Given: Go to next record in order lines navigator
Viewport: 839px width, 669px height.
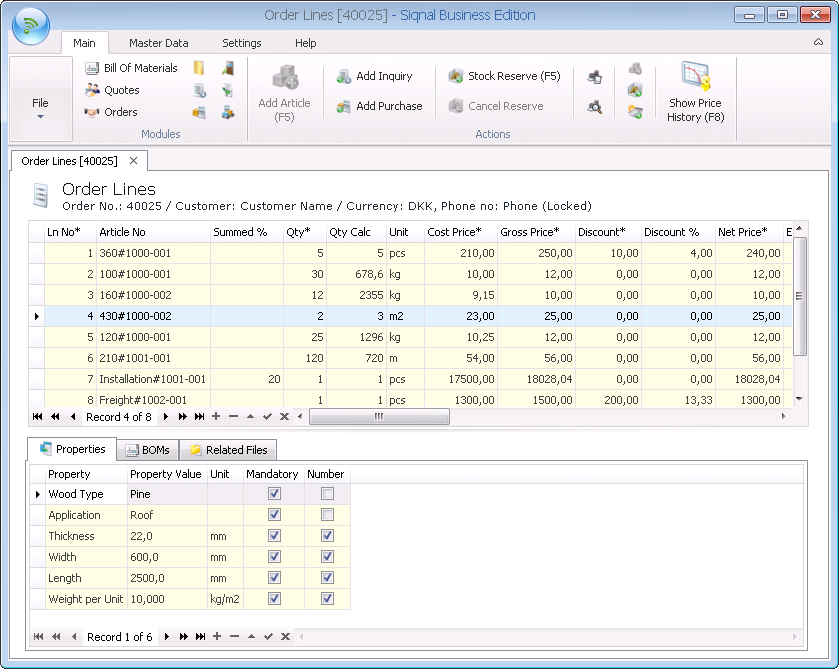Looking at the screenshot, I should 167,416.
